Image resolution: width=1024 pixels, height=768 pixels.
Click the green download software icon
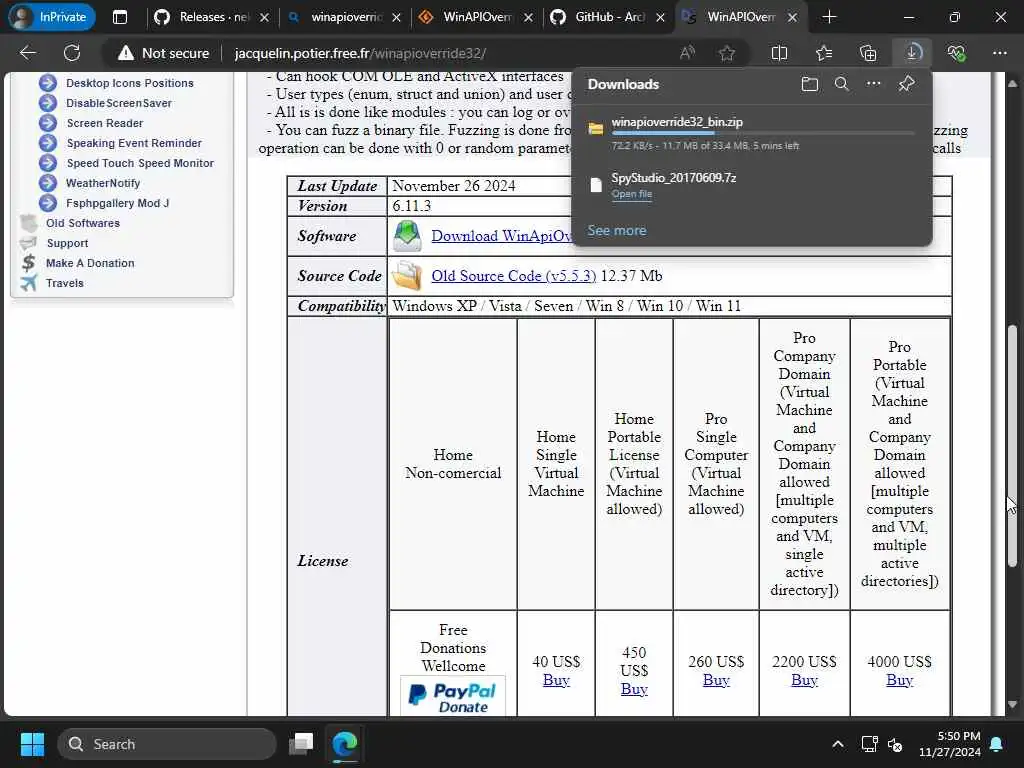(x=407, y=236)
